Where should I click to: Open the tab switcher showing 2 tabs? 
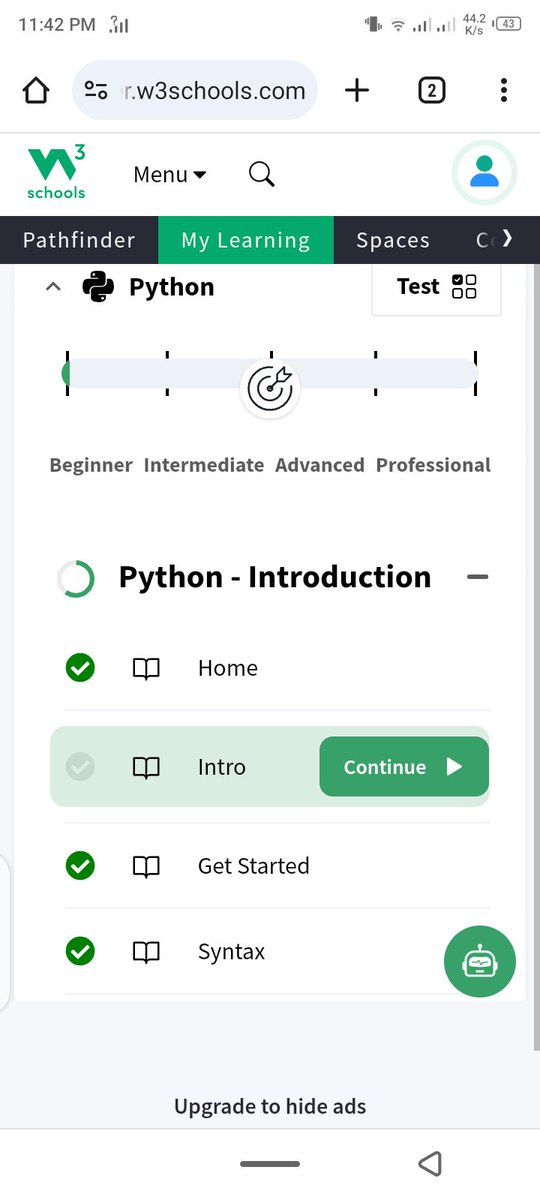[431, 91]
